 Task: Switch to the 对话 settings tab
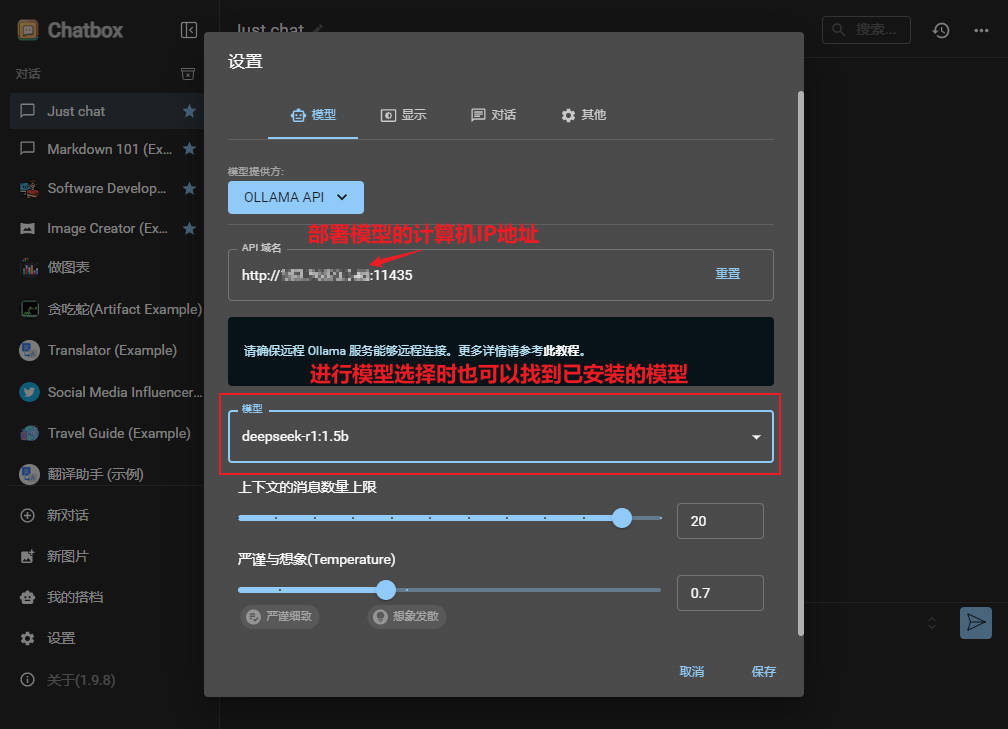(493, 115)
